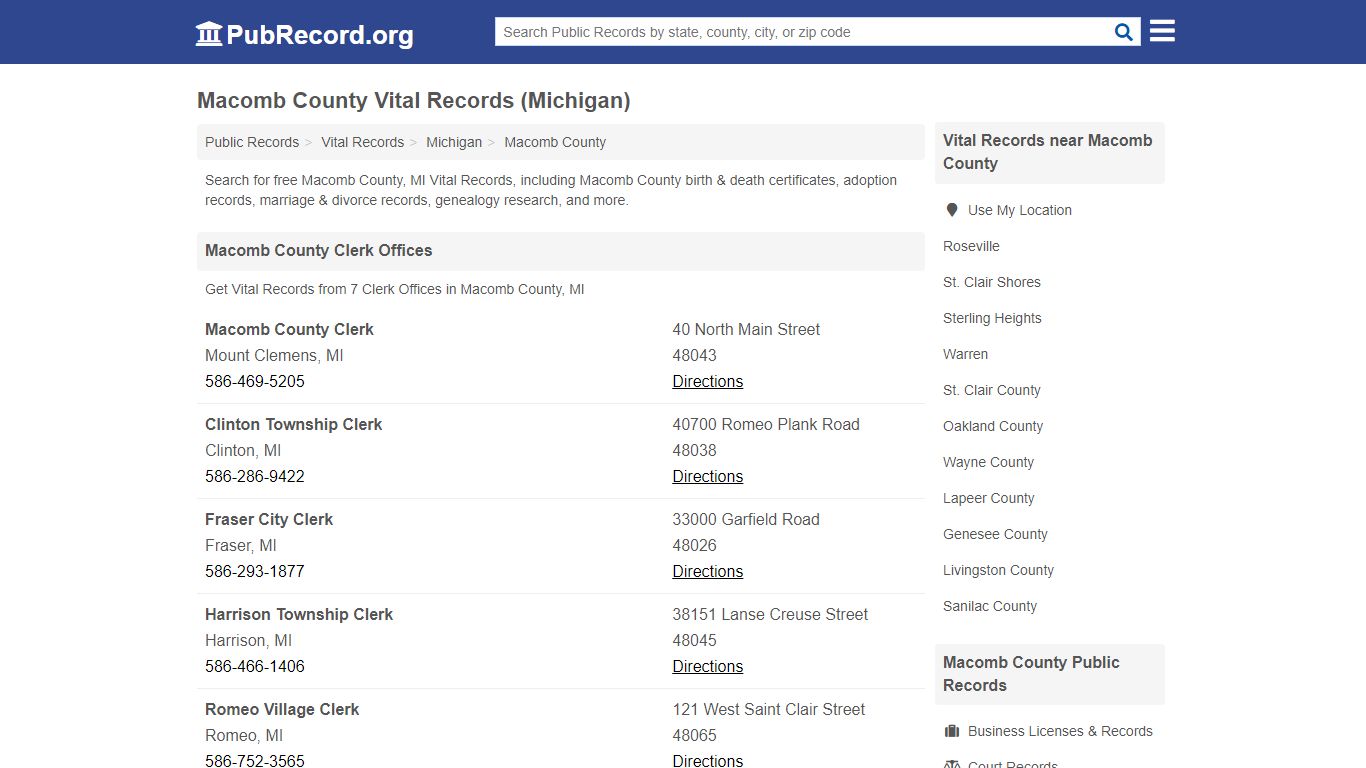Open Clinton Township Clerk listing
Screen dimensions: 1366x768
293,424
